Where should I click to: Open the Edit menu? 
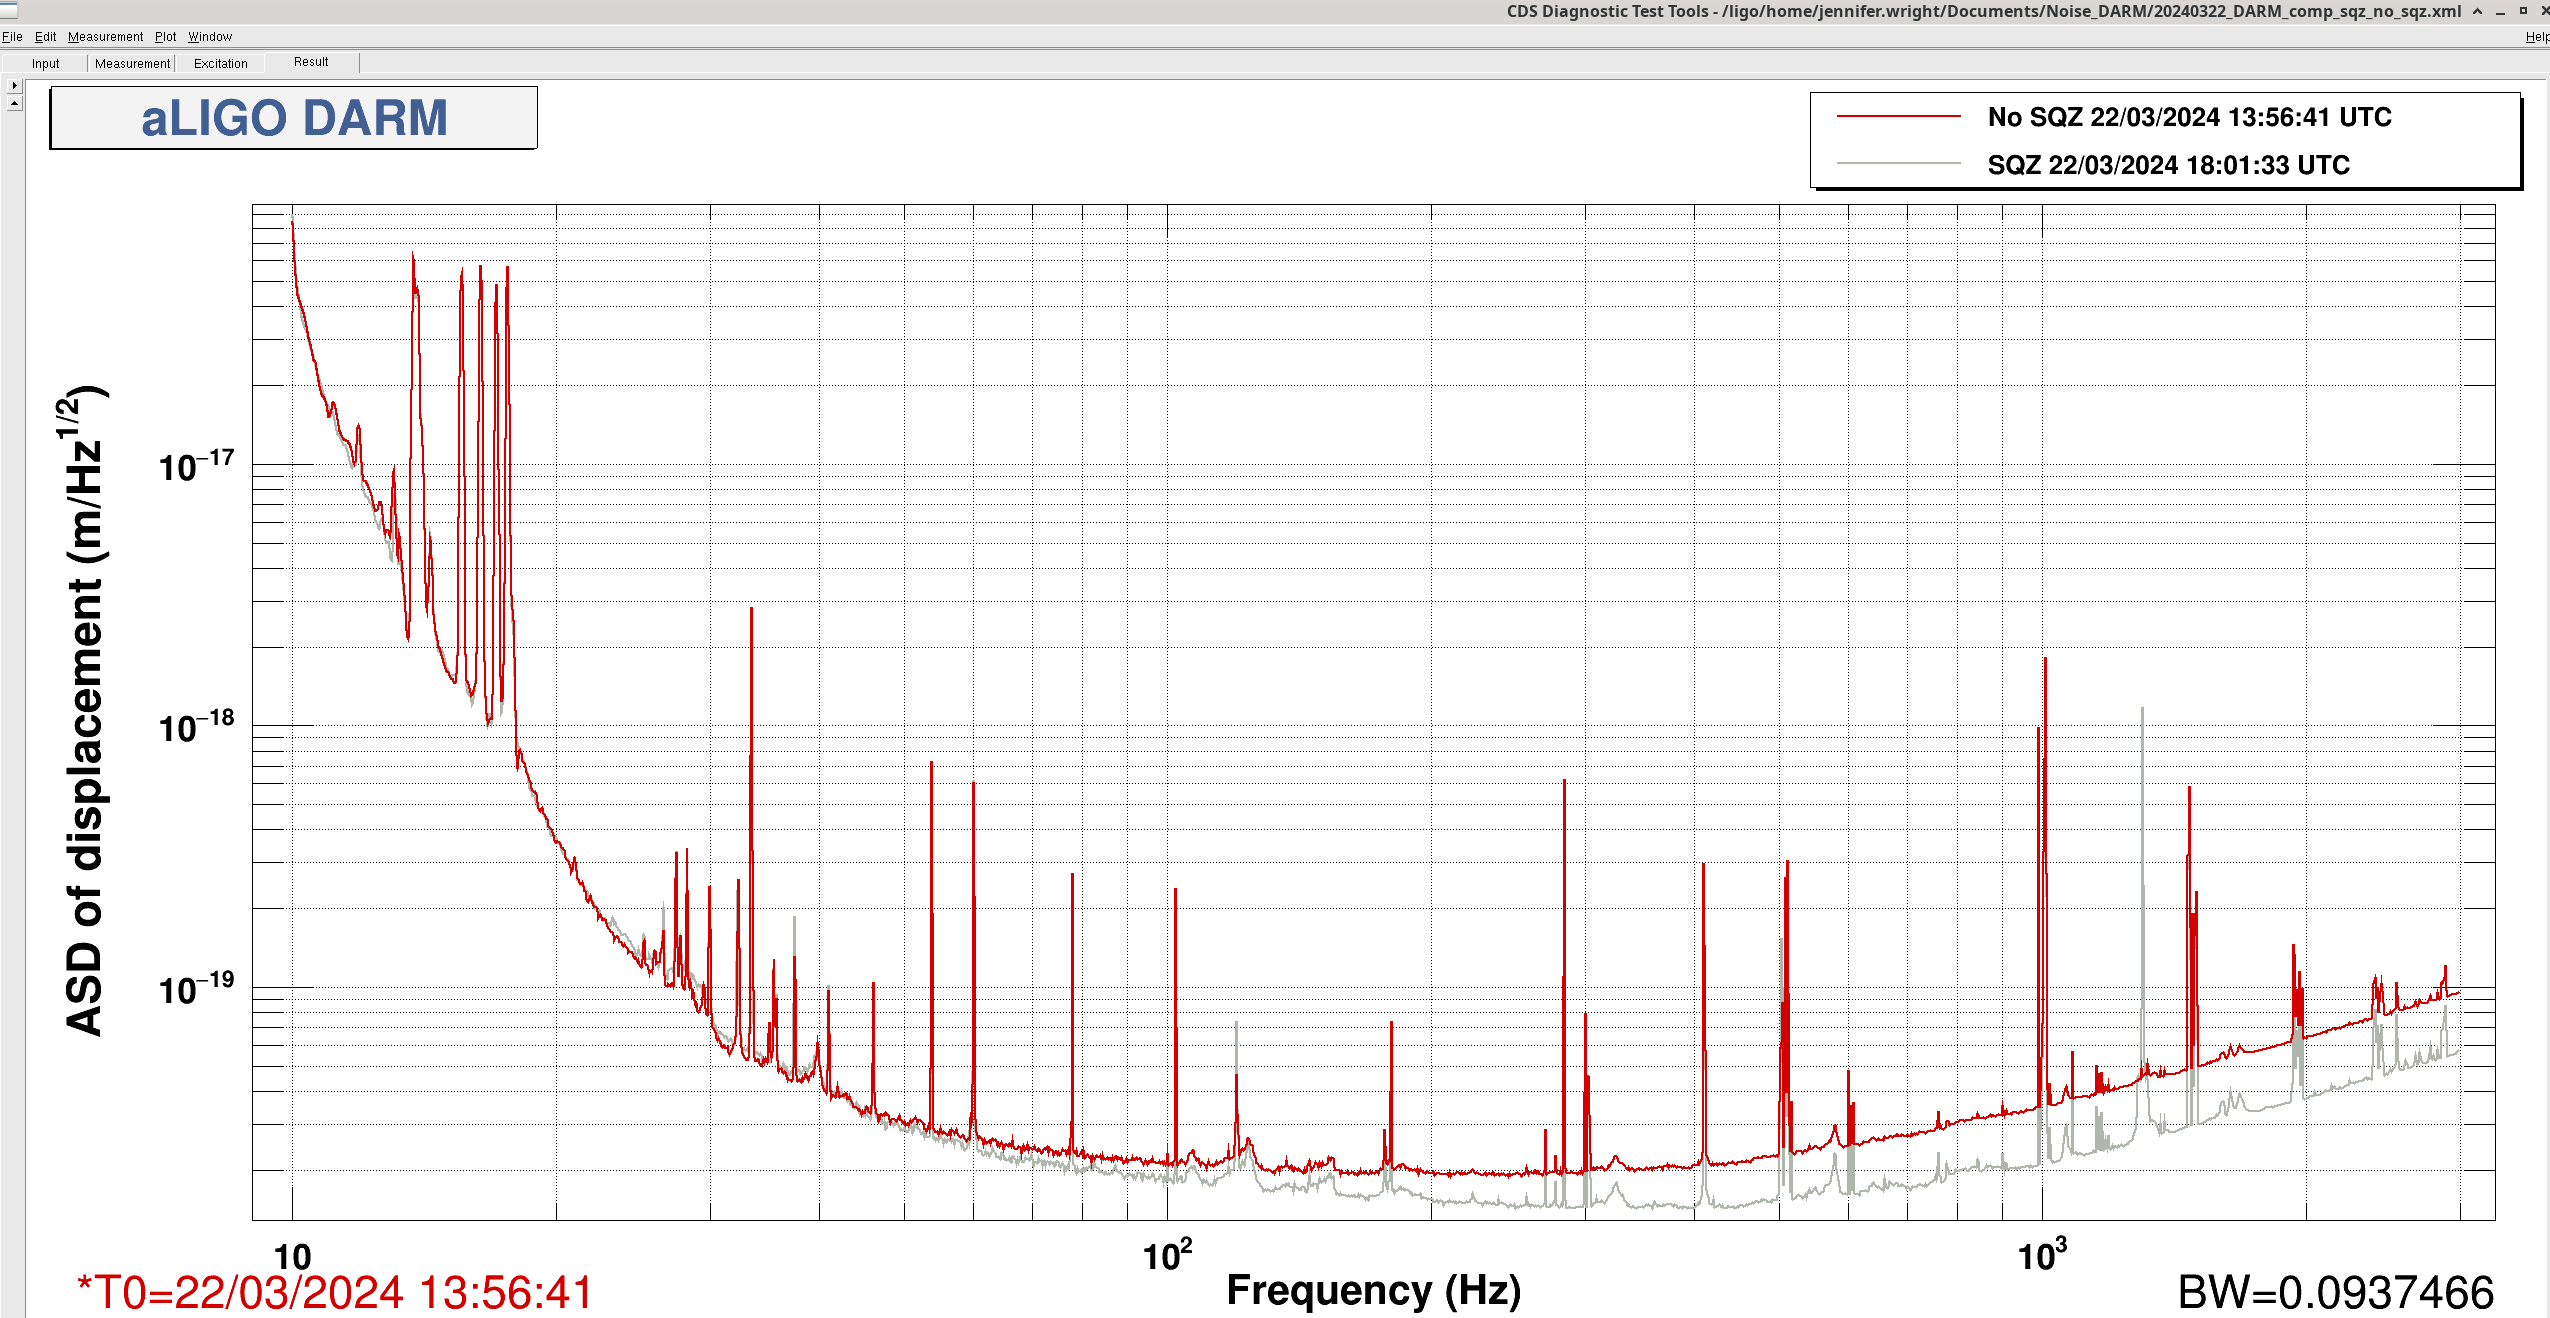click(x=45, y=37)
